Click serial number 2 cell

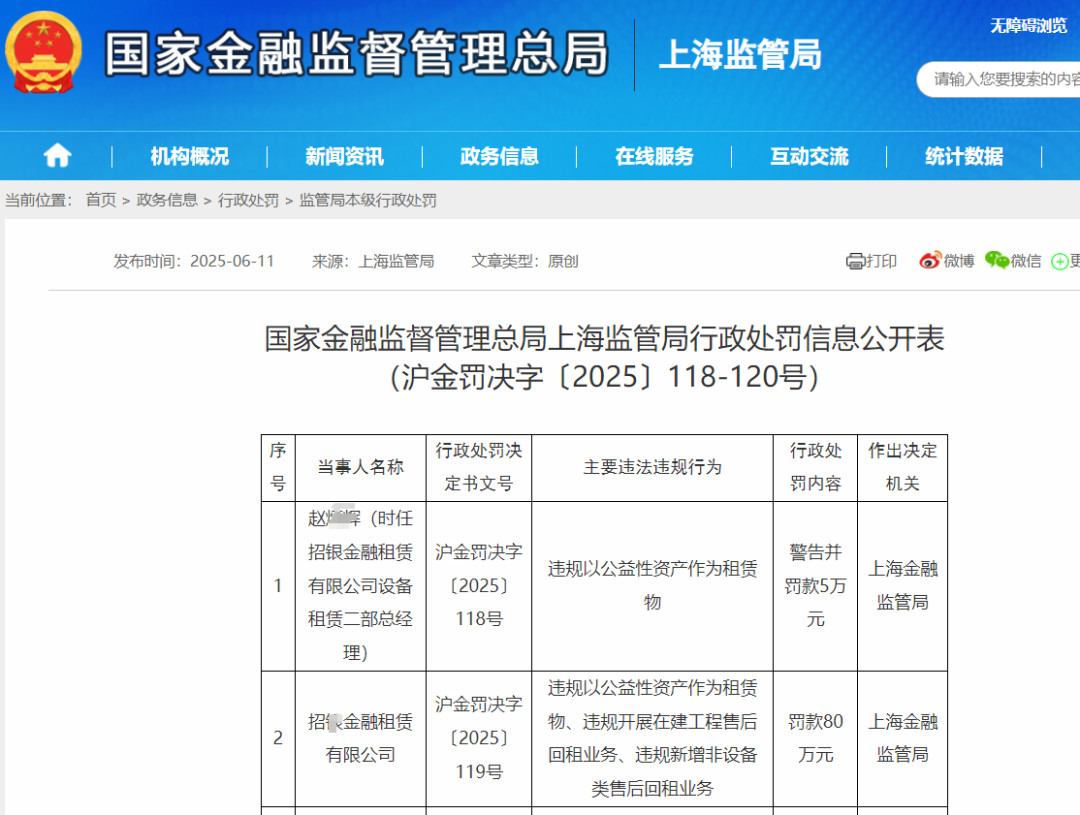click(278, 738)
